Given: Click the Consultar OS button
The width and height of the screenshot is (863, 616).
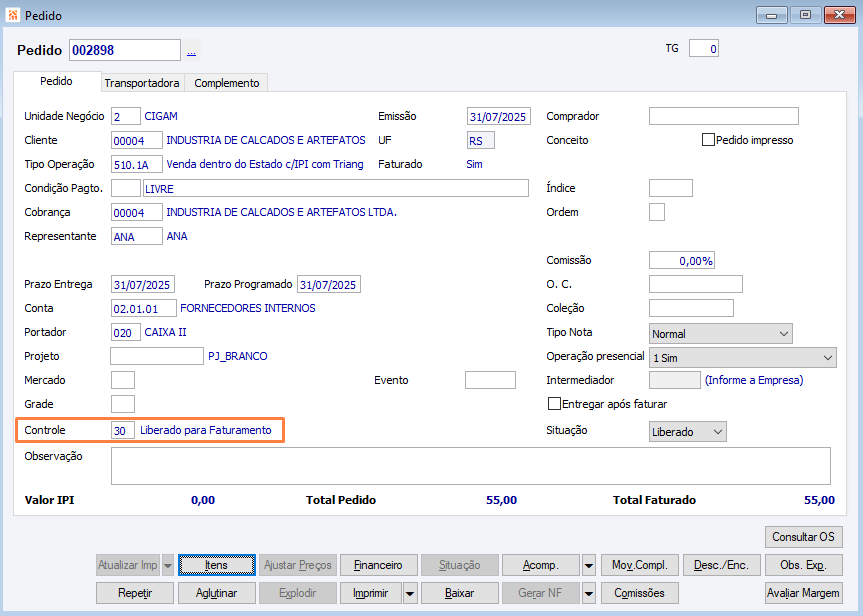Looking at the screenshot, I should pyautogui.click(x=804, y=537).
